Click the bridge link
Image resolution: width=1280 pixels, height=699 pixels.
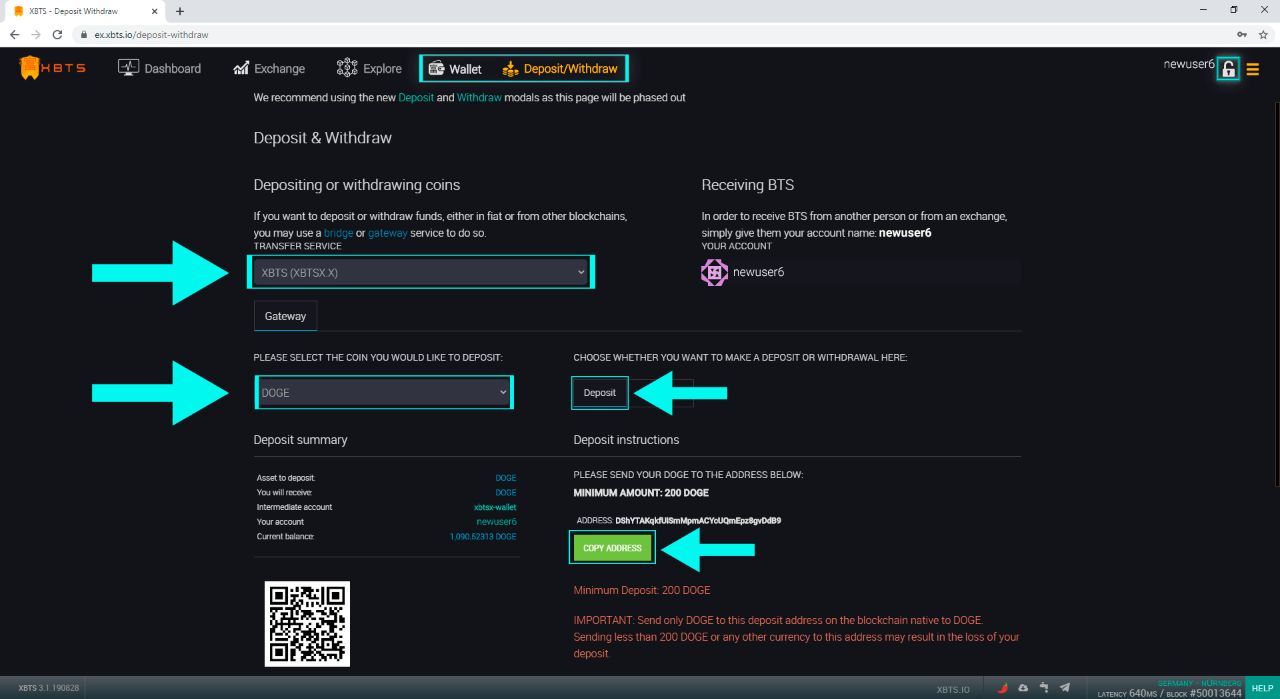pyautogui.click(x=338, y=233)
